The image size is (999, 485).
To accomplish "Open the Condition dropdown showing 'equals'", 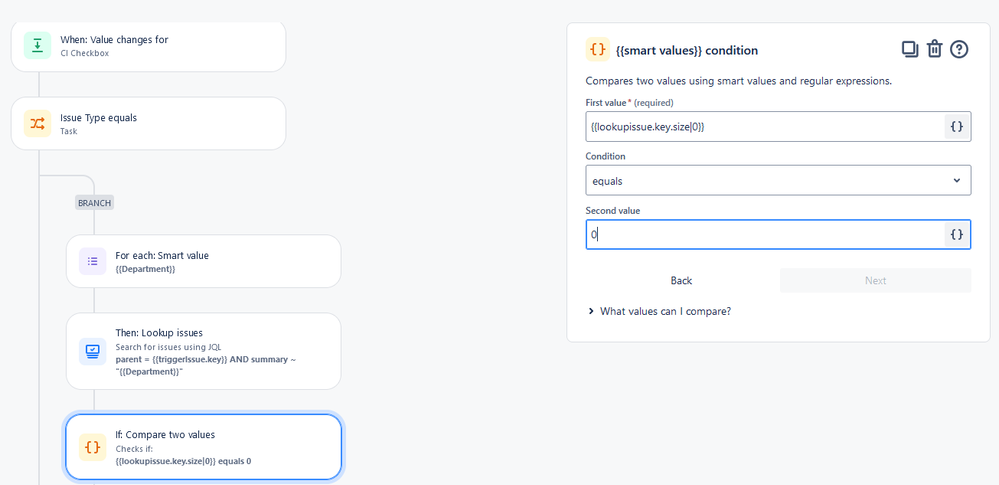I will [778, 180].
